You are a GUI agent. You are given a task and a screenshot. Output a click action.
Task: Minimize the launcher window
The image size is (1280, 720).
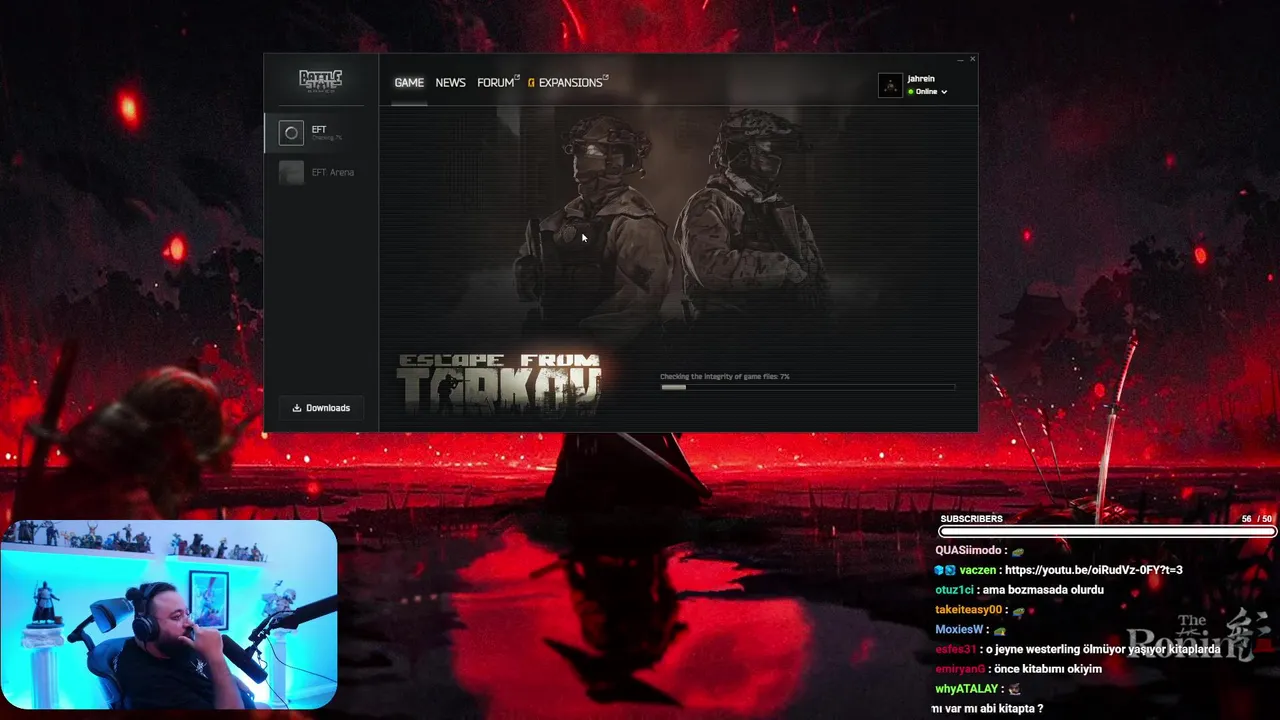(960, 60)
